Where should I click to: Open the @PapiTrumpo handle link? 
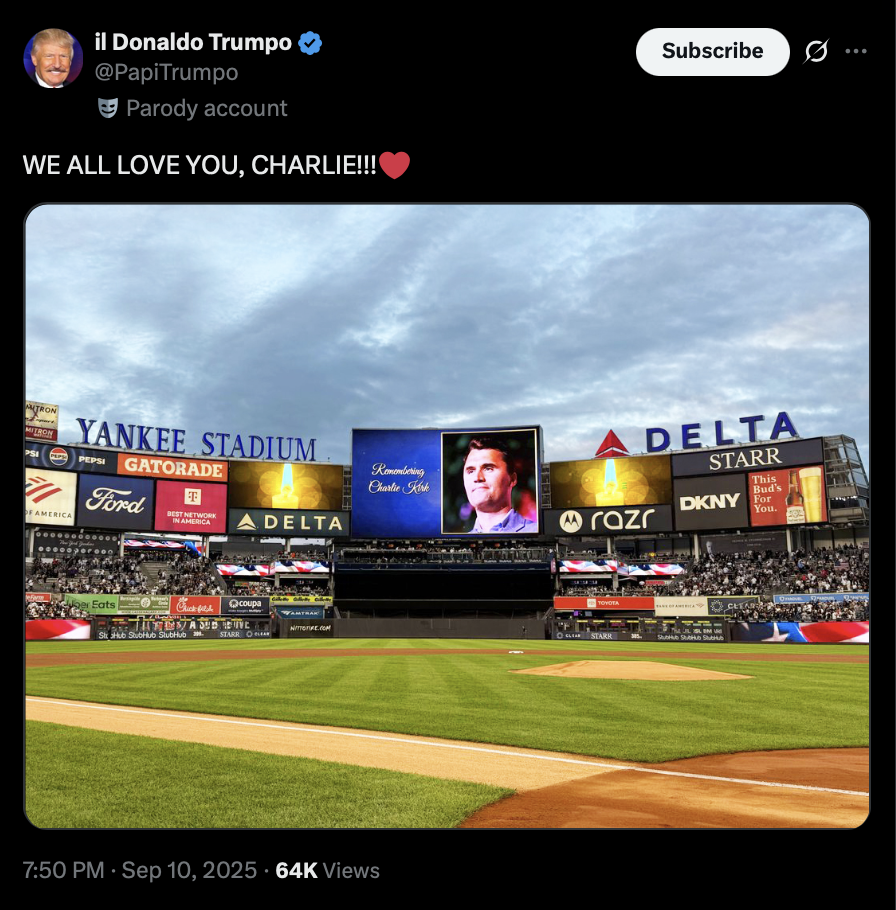click(x=166, y=73)
